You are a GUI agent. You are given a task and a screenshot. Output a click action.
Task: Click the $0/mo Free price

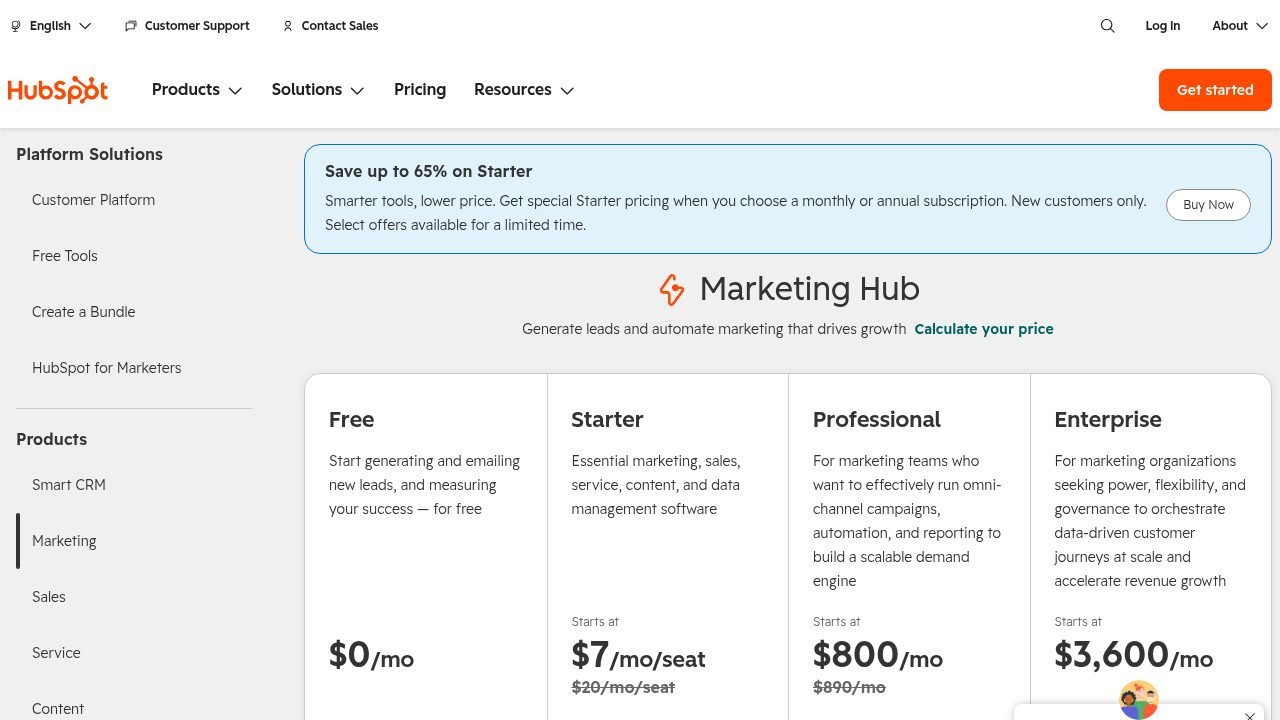tap(371, 655)
